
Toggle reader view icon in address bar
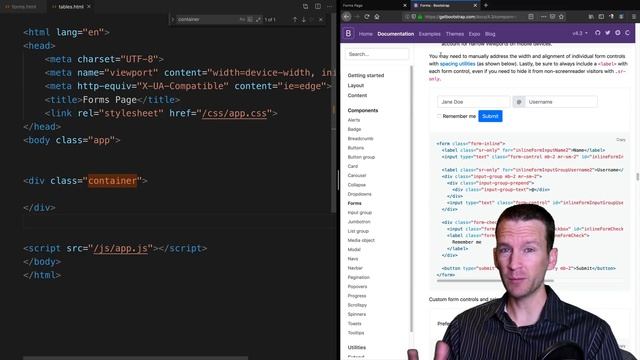[x=531, y=17]
